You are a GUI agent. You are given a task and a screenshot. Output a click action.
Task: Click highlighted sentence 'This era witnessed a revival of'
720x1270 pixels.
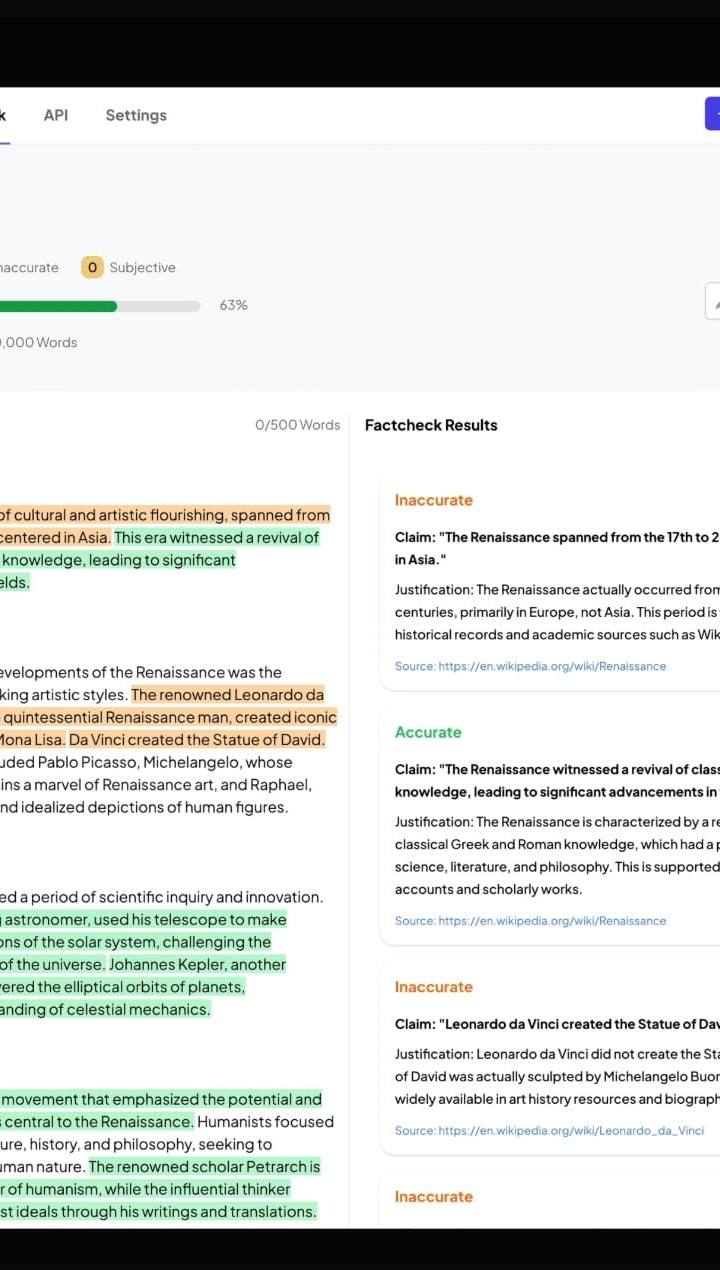click(x=217, y=538)
